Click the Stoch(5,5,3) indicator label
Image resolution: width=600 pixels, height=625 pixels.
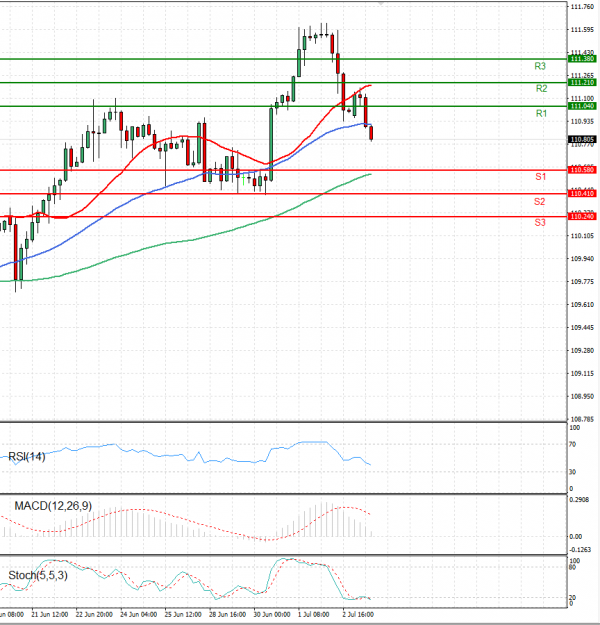tap(38, 576)
